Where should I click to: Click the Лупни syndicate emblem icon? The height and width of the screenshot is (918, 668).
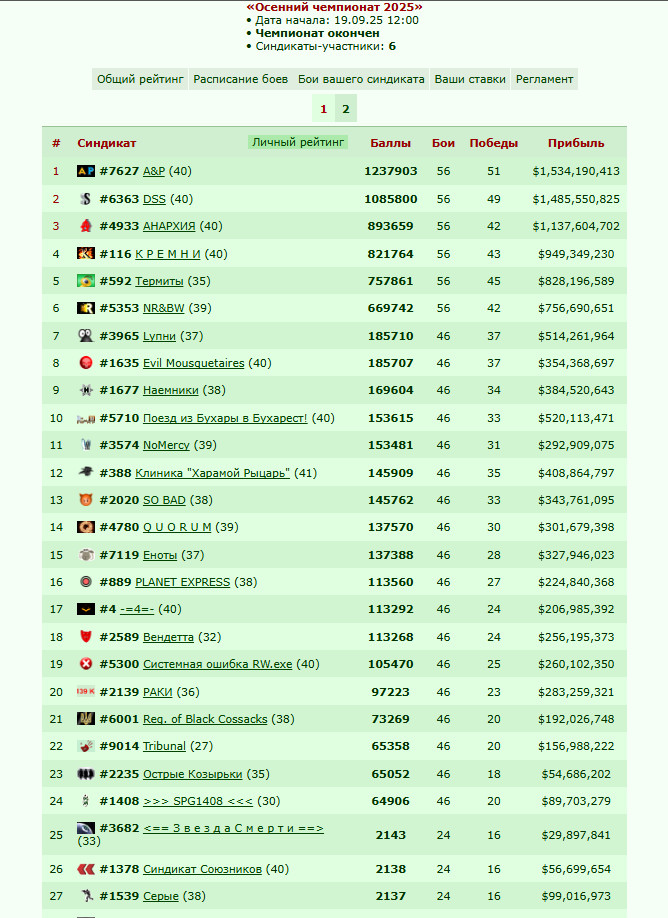86,335
